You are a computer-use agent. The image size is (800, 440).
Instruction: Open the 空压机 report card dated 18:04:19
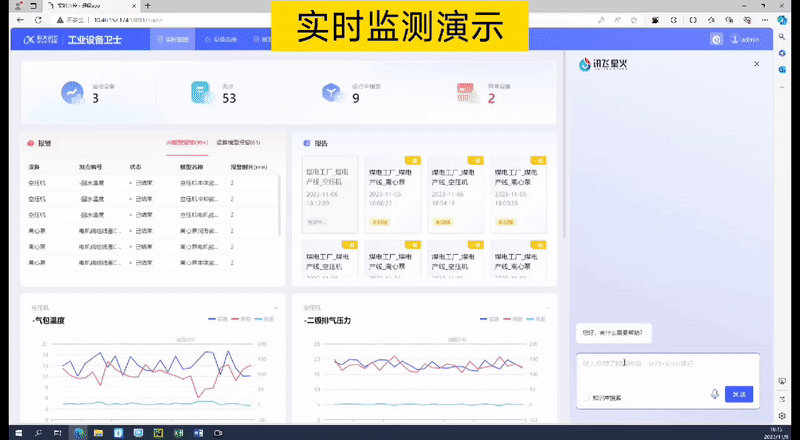coord(456,194)
